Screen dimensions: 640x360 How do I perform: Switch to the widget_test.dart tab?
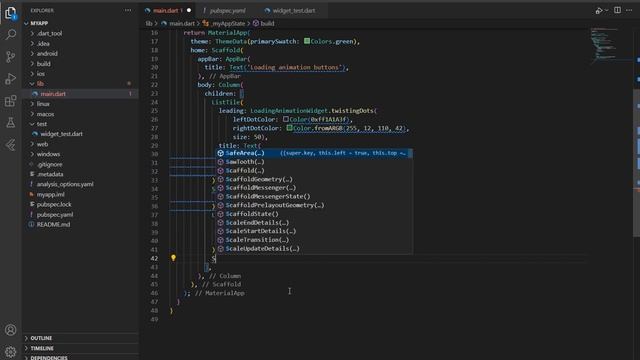pyautogui.click(x=293, y=11)
